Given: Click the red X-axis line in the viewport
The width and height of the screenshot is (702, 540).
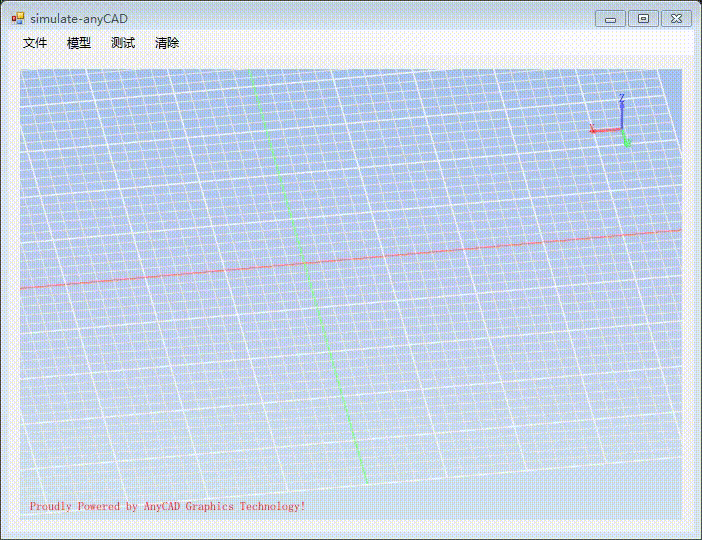Looking at the screenshot, I should click(x=350, y=259).
